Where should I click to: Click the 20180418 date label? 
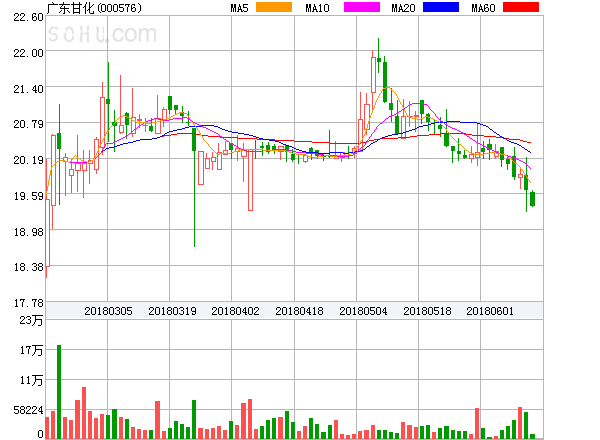(x=299, y=311)
